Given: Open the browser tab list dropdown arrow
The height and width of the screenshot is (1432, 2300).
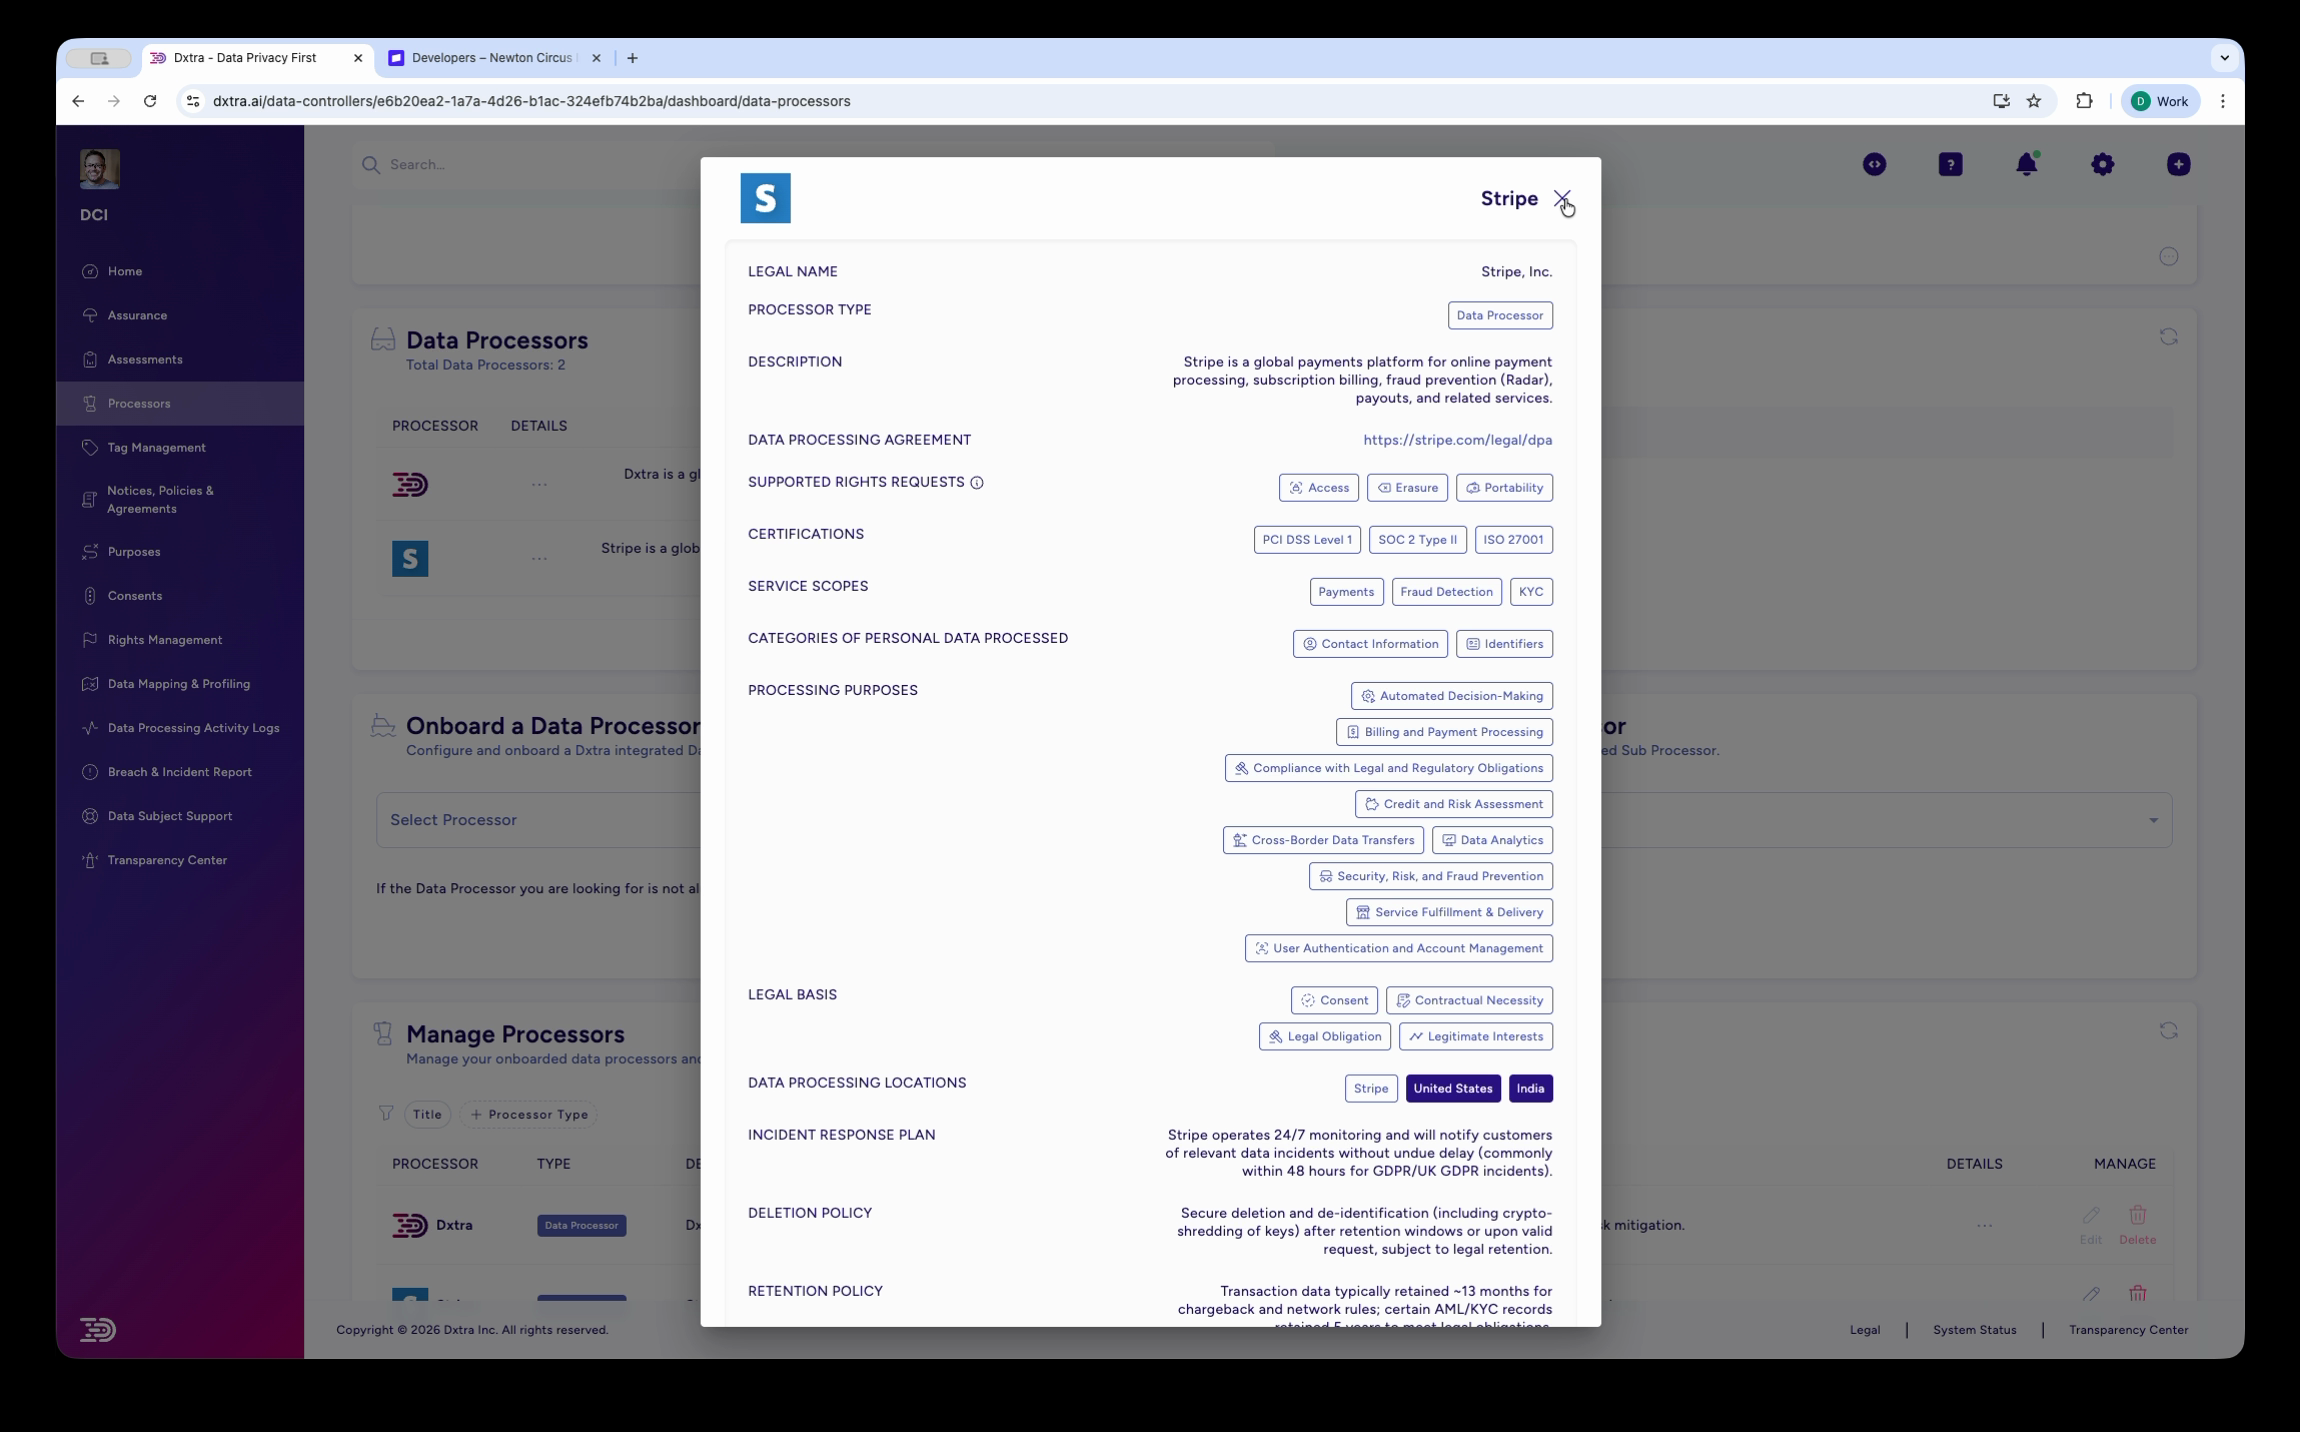Looking at the screenshot, I should (2225, 57).
